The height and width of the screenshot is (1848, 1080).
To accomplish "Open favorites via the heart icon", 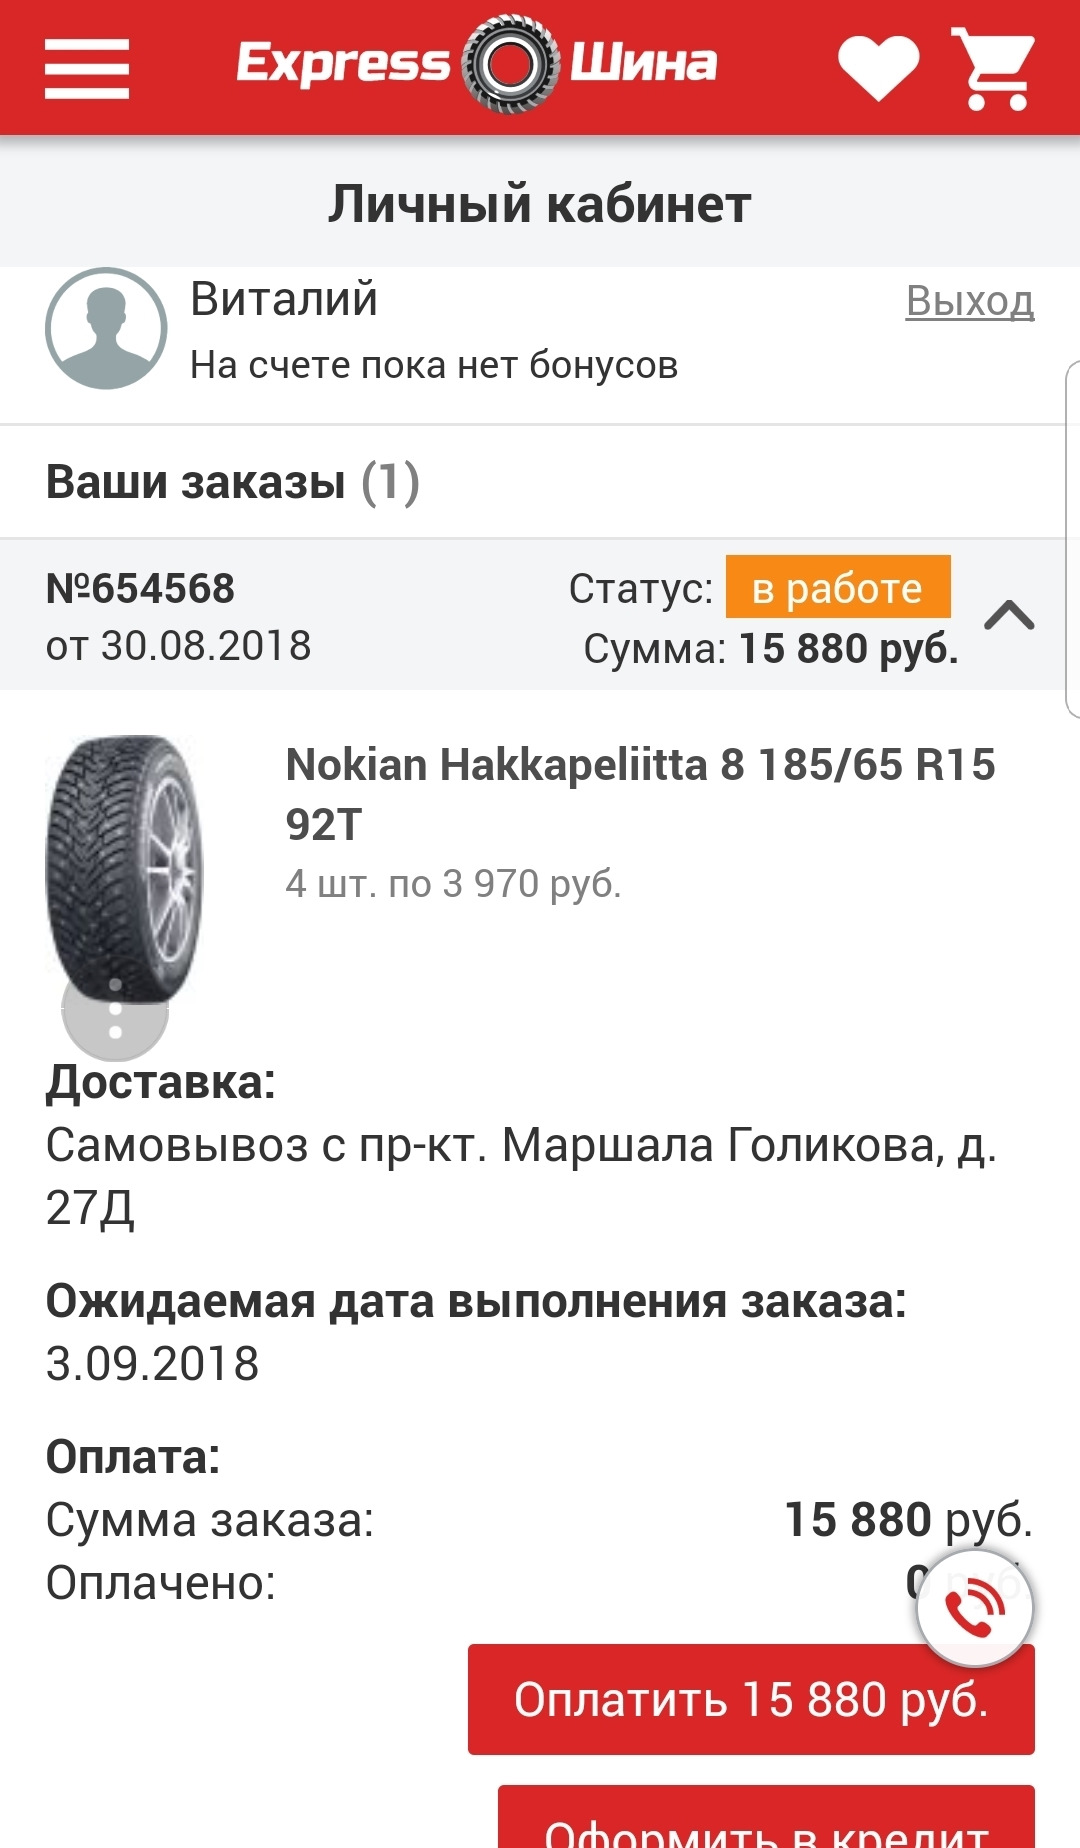I will tap(878, 67).
